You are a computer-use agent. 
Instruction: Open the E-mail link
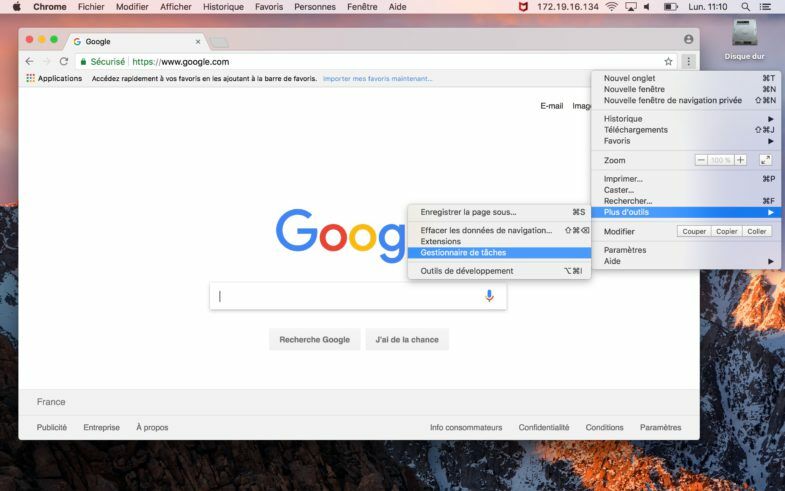(552, 106)
